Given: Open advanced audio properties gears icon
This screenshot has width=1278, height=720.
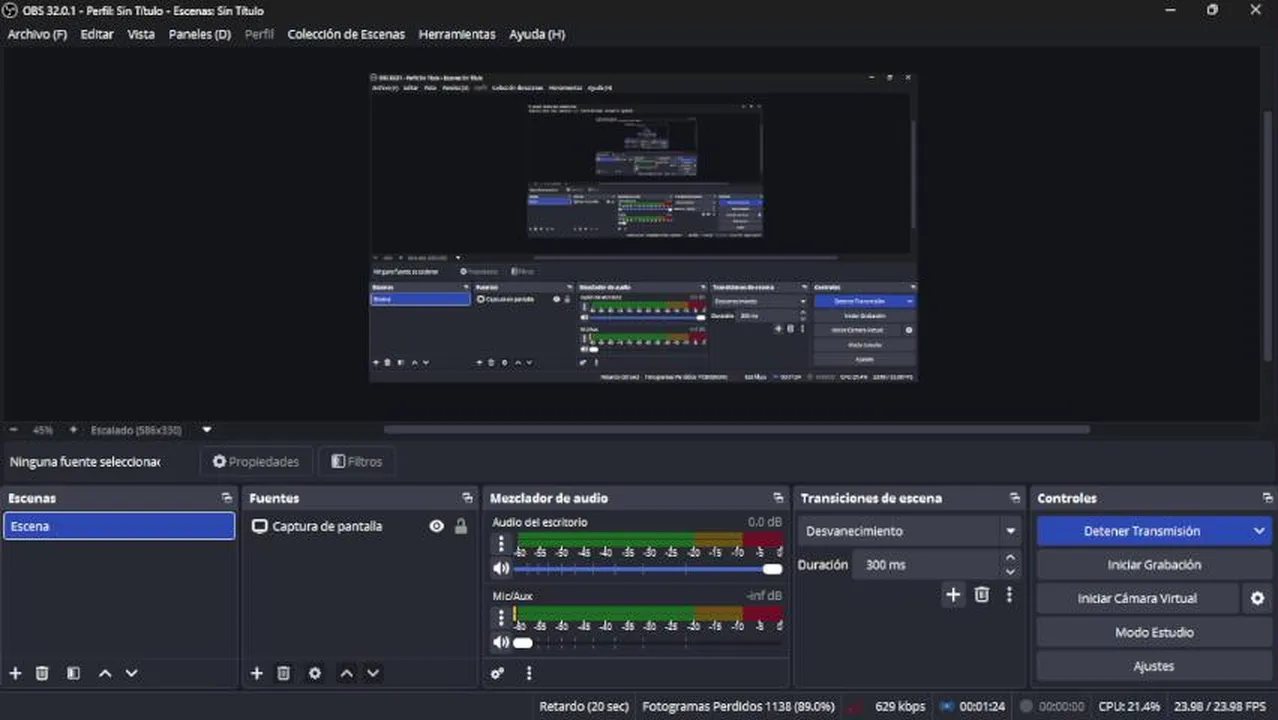Looking at the screenshot, I should pyautogui.click(x=498, y=673).
